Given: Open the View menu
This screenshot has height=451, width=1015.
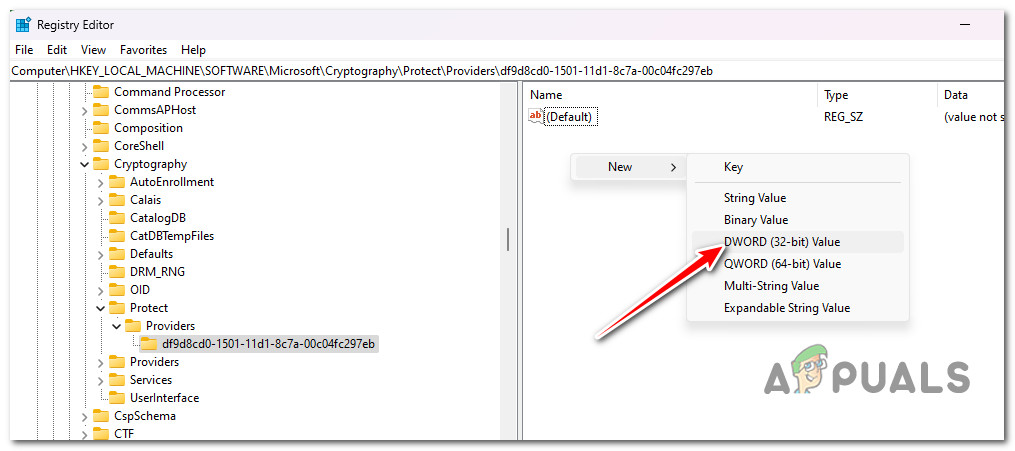Looking at the screenshot, I should tap(93, 50).
